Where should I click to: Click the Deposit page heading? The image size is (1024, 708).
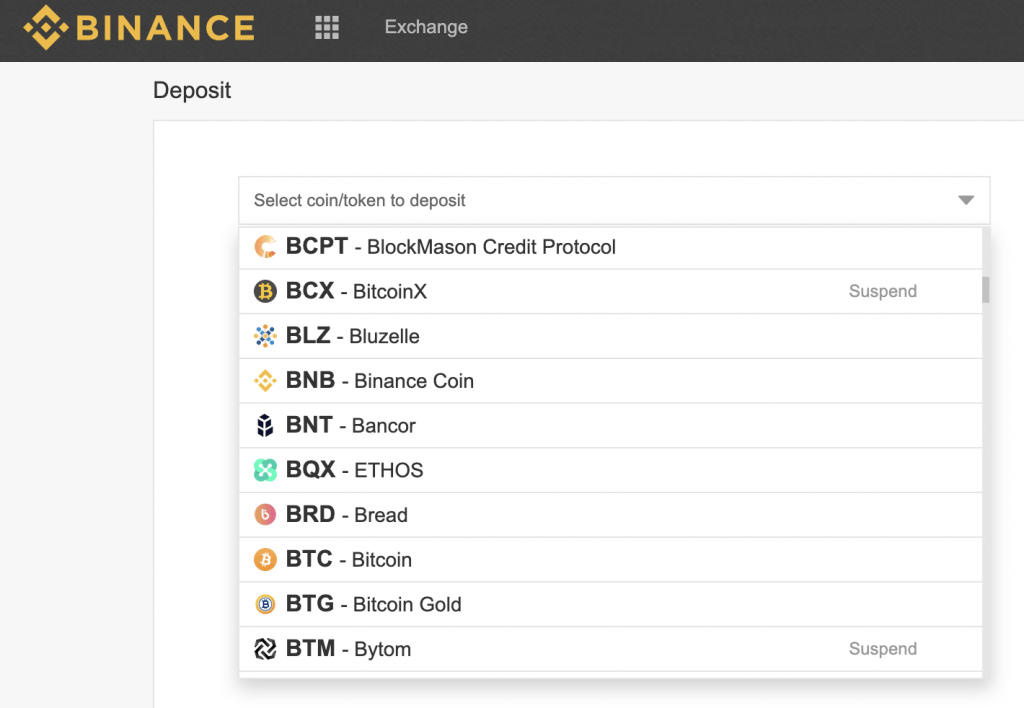[x=192, y=90]
